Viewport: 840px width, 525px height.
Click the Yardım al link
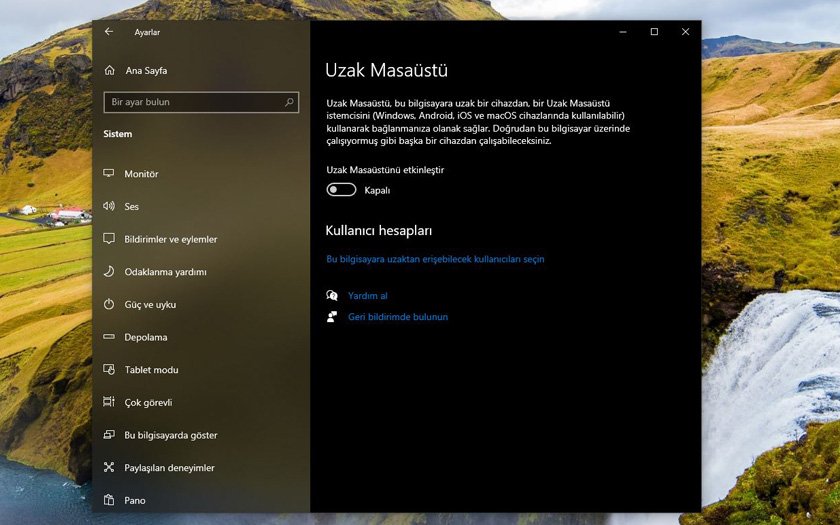click(367, 296)
